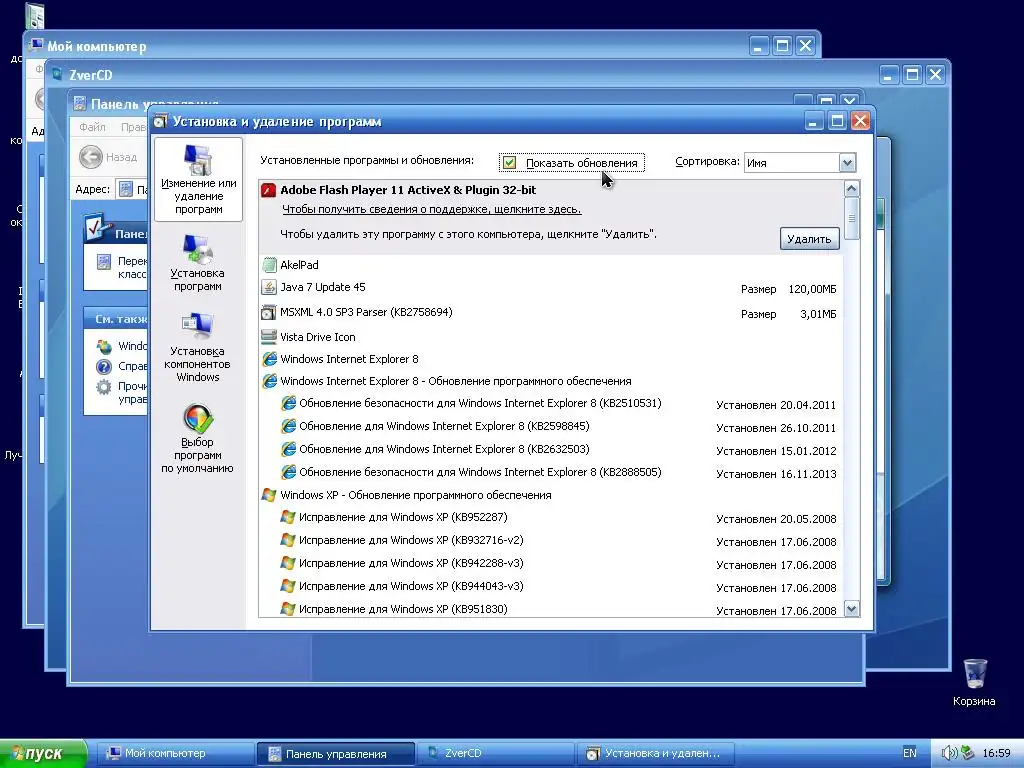Click scroll up arrow of programs list
Screen dimensions: 1024x768
(x=852, y=189)
